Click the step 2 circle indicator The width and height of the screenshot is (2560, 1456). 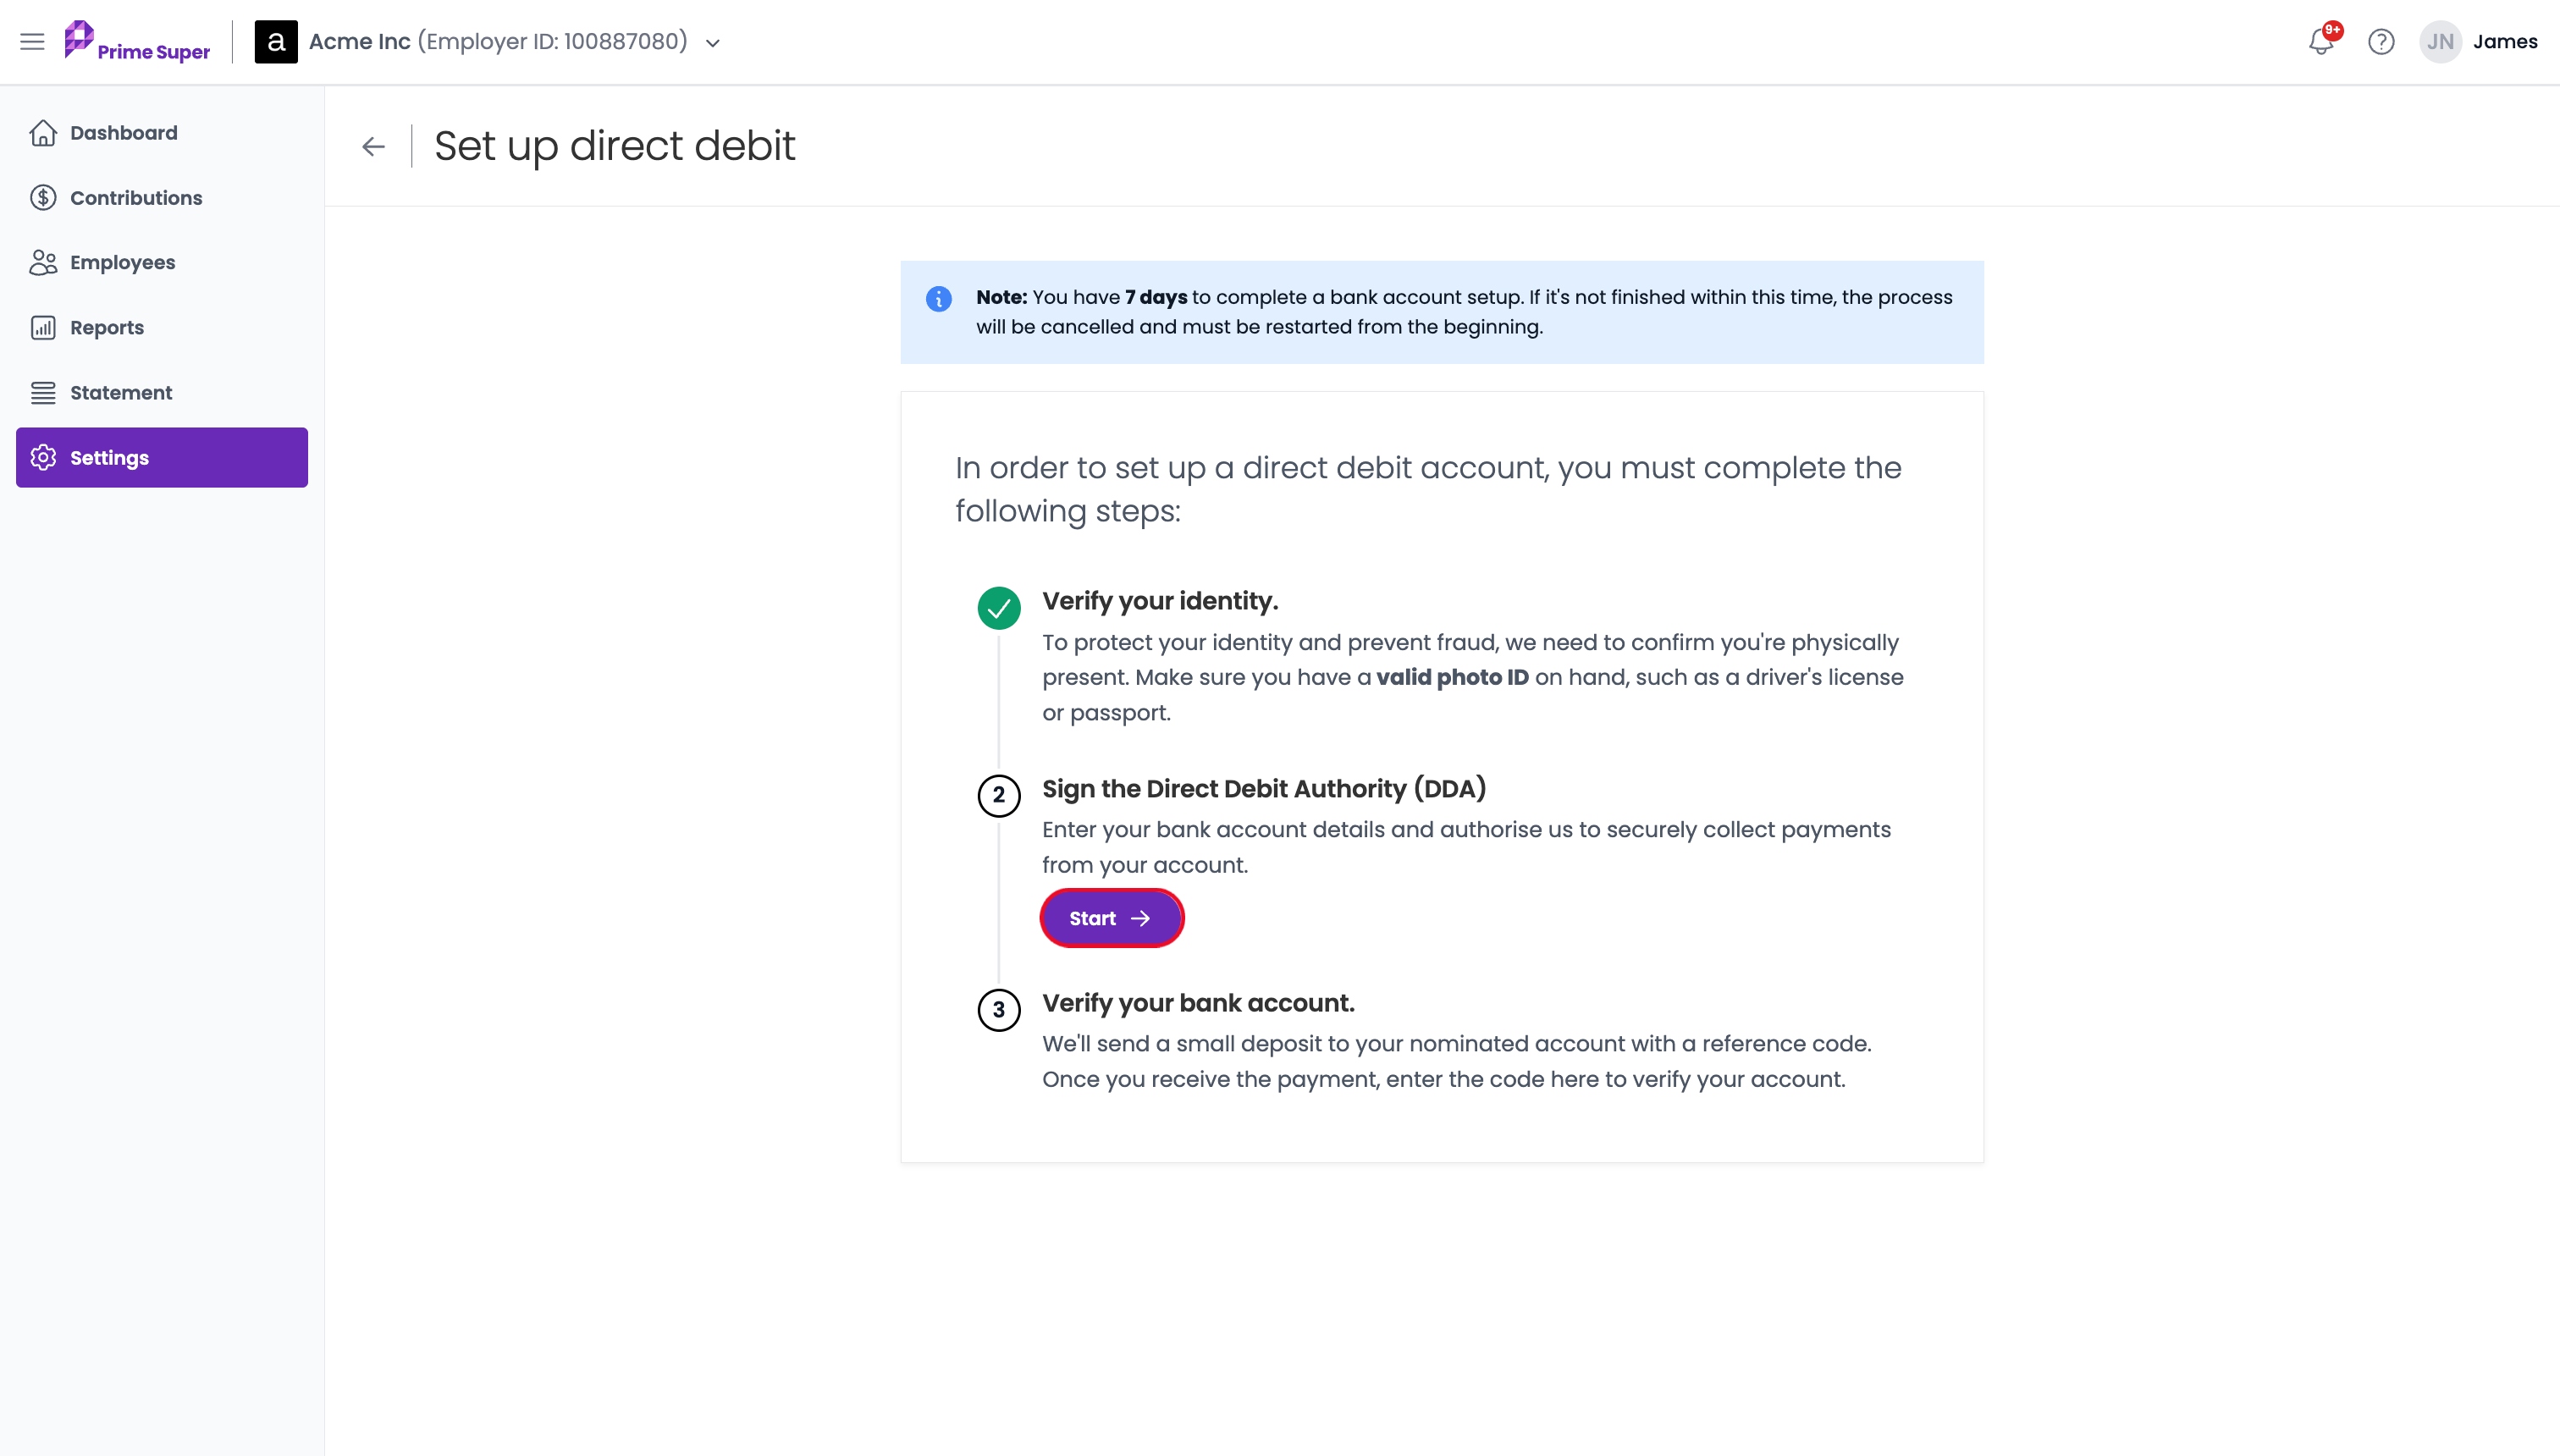[x=998, y=795]
